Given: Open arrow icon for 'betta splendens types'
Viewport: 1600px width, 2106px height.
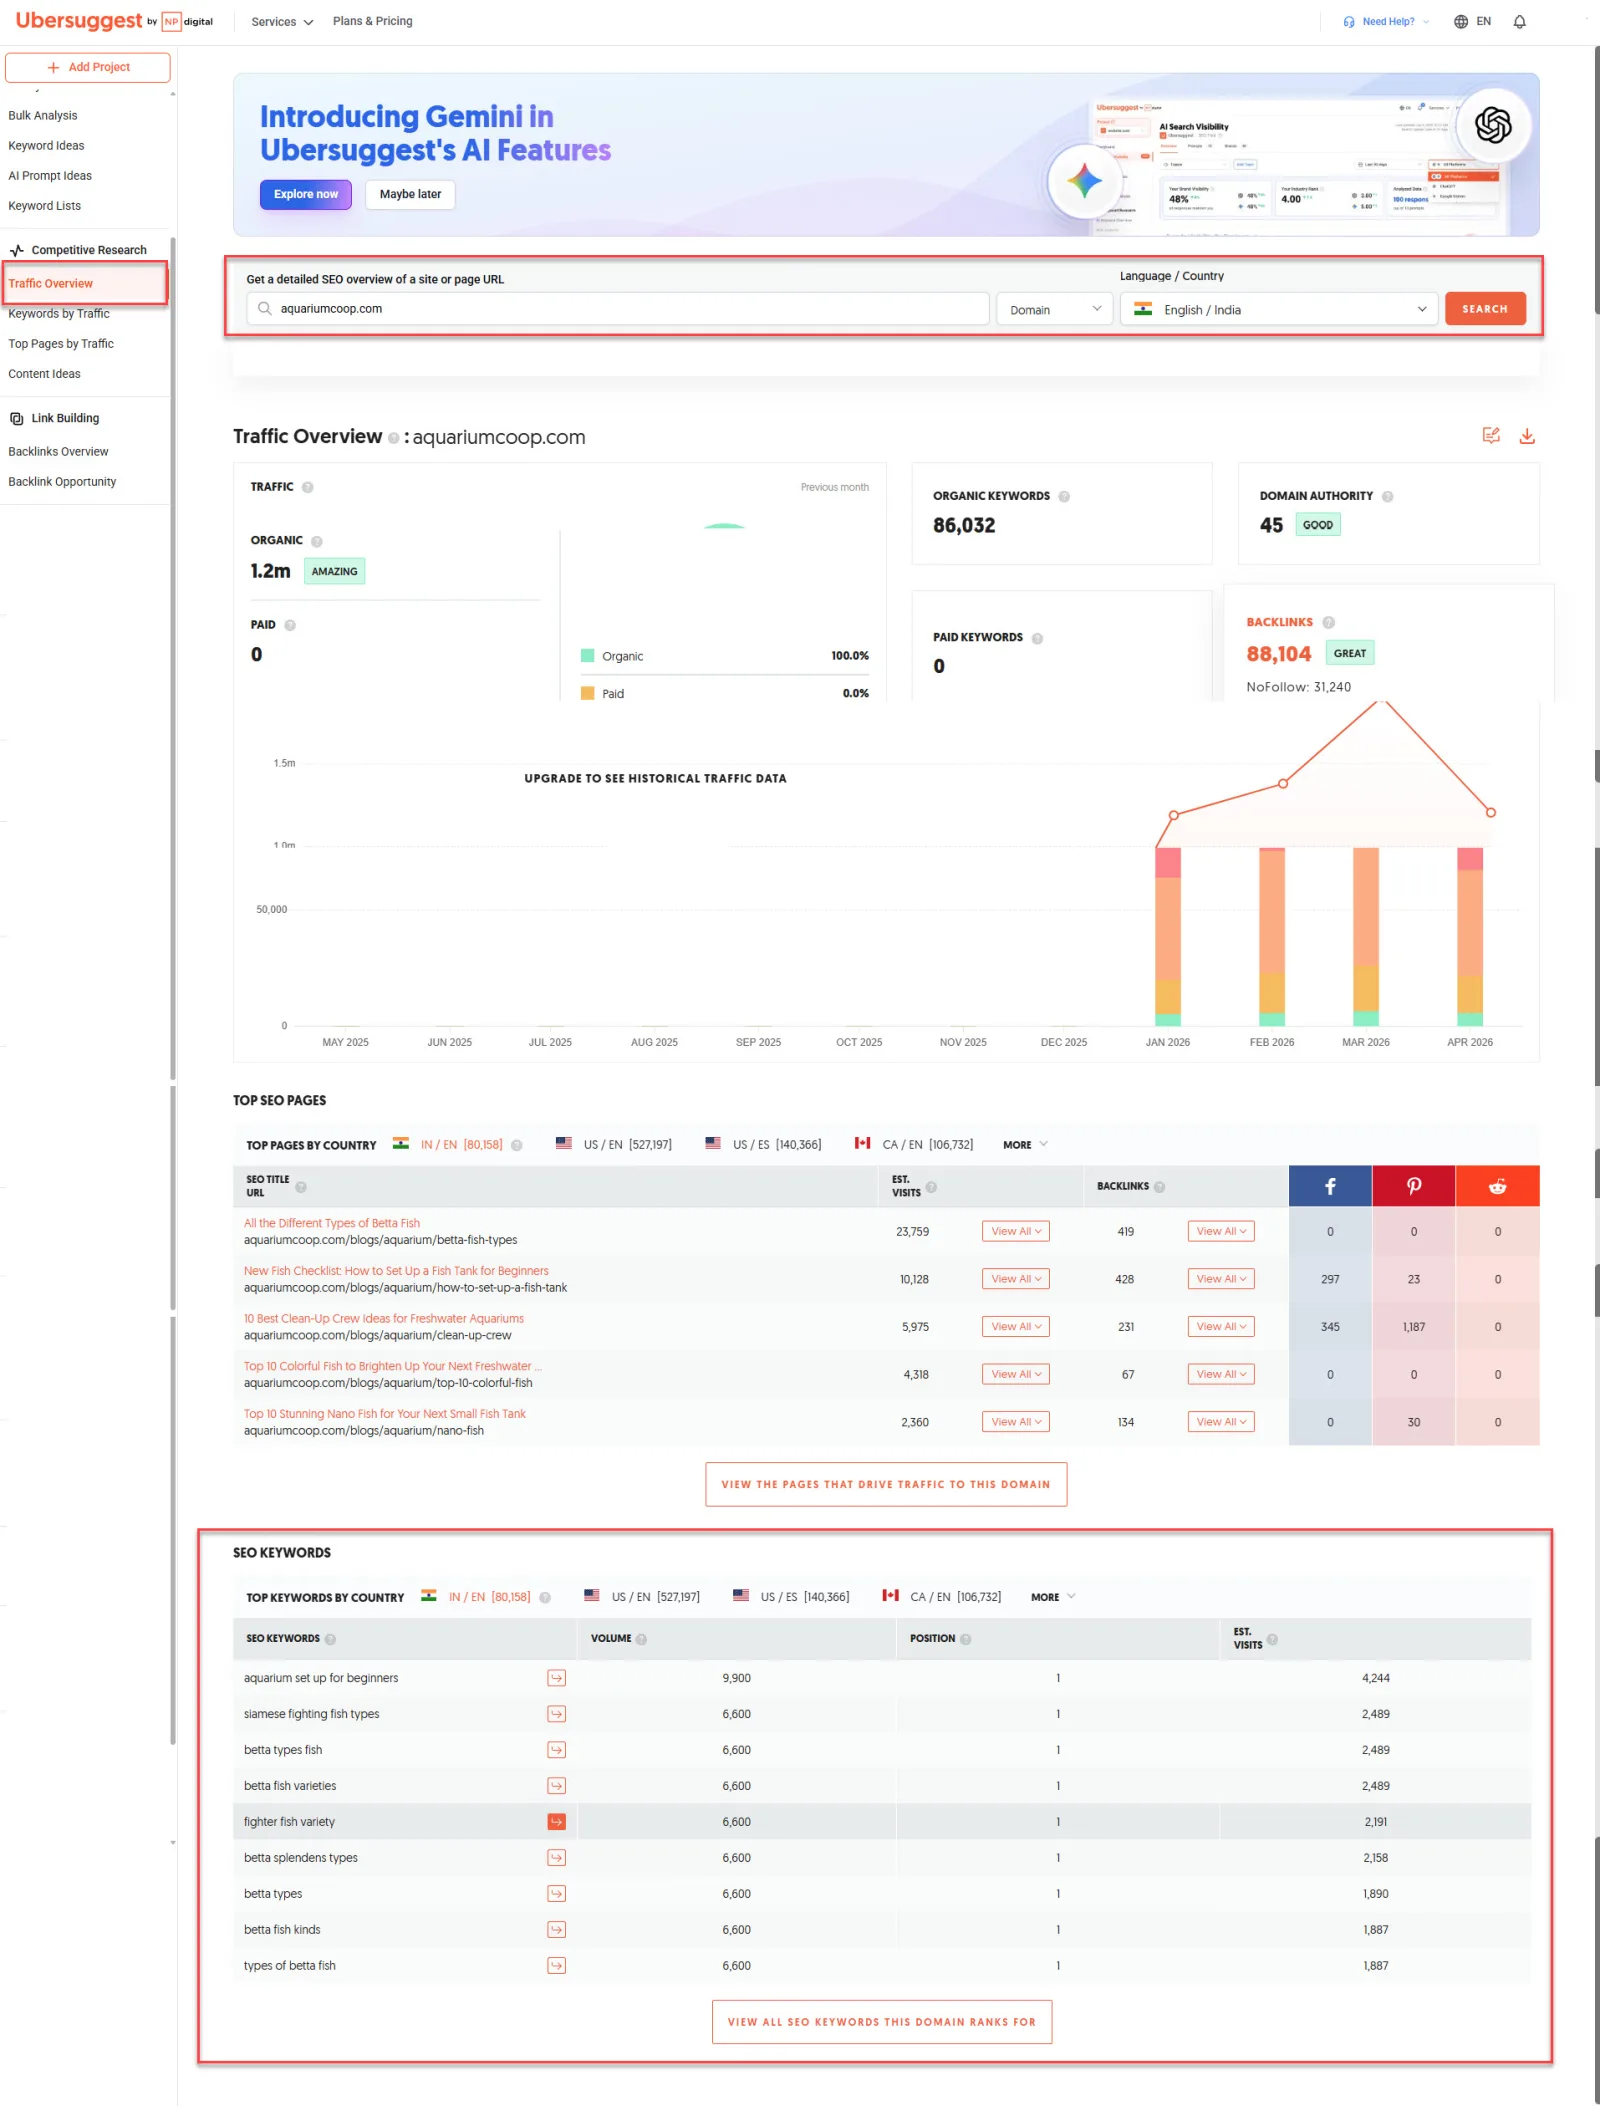Looking at the screenshot, I should pos(557,1858).
